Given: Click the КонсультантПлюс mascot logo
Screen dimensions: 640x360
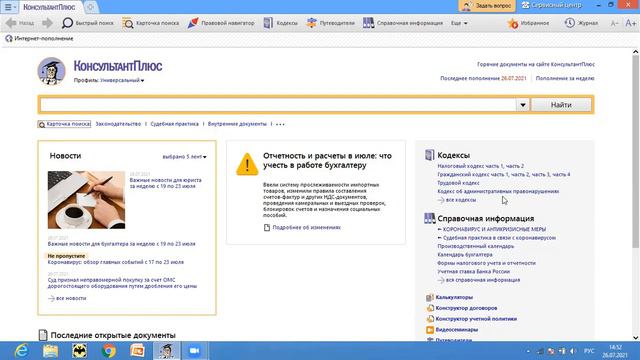Looking at the screenshot, I should tap(51, 71).
